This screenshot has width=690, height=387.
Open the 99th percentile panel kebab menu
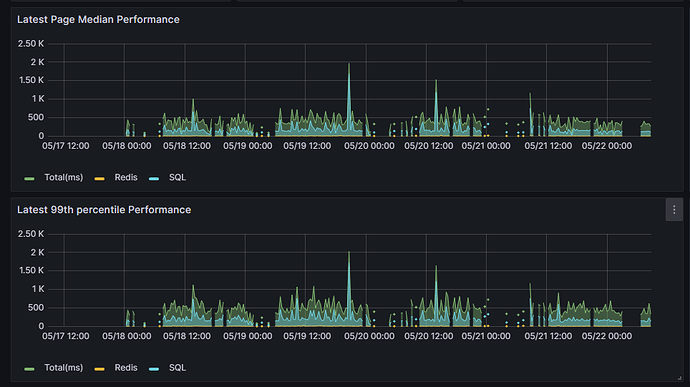(x=674, y=210)
